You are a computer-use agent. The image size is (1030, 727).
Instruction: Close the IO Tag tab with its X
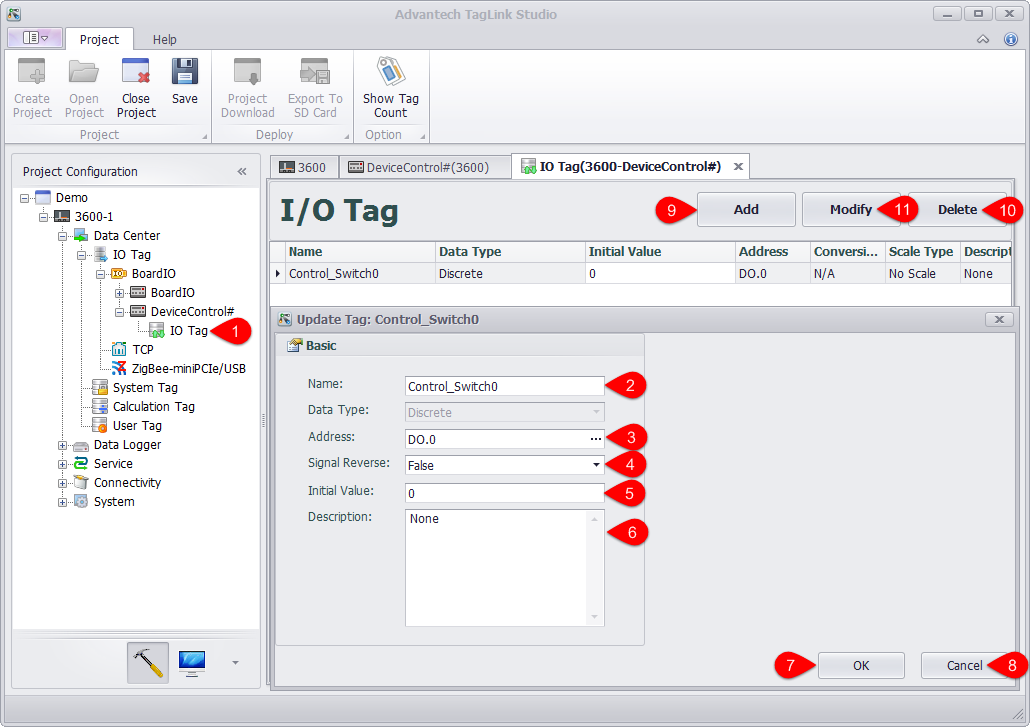[738, 167]
